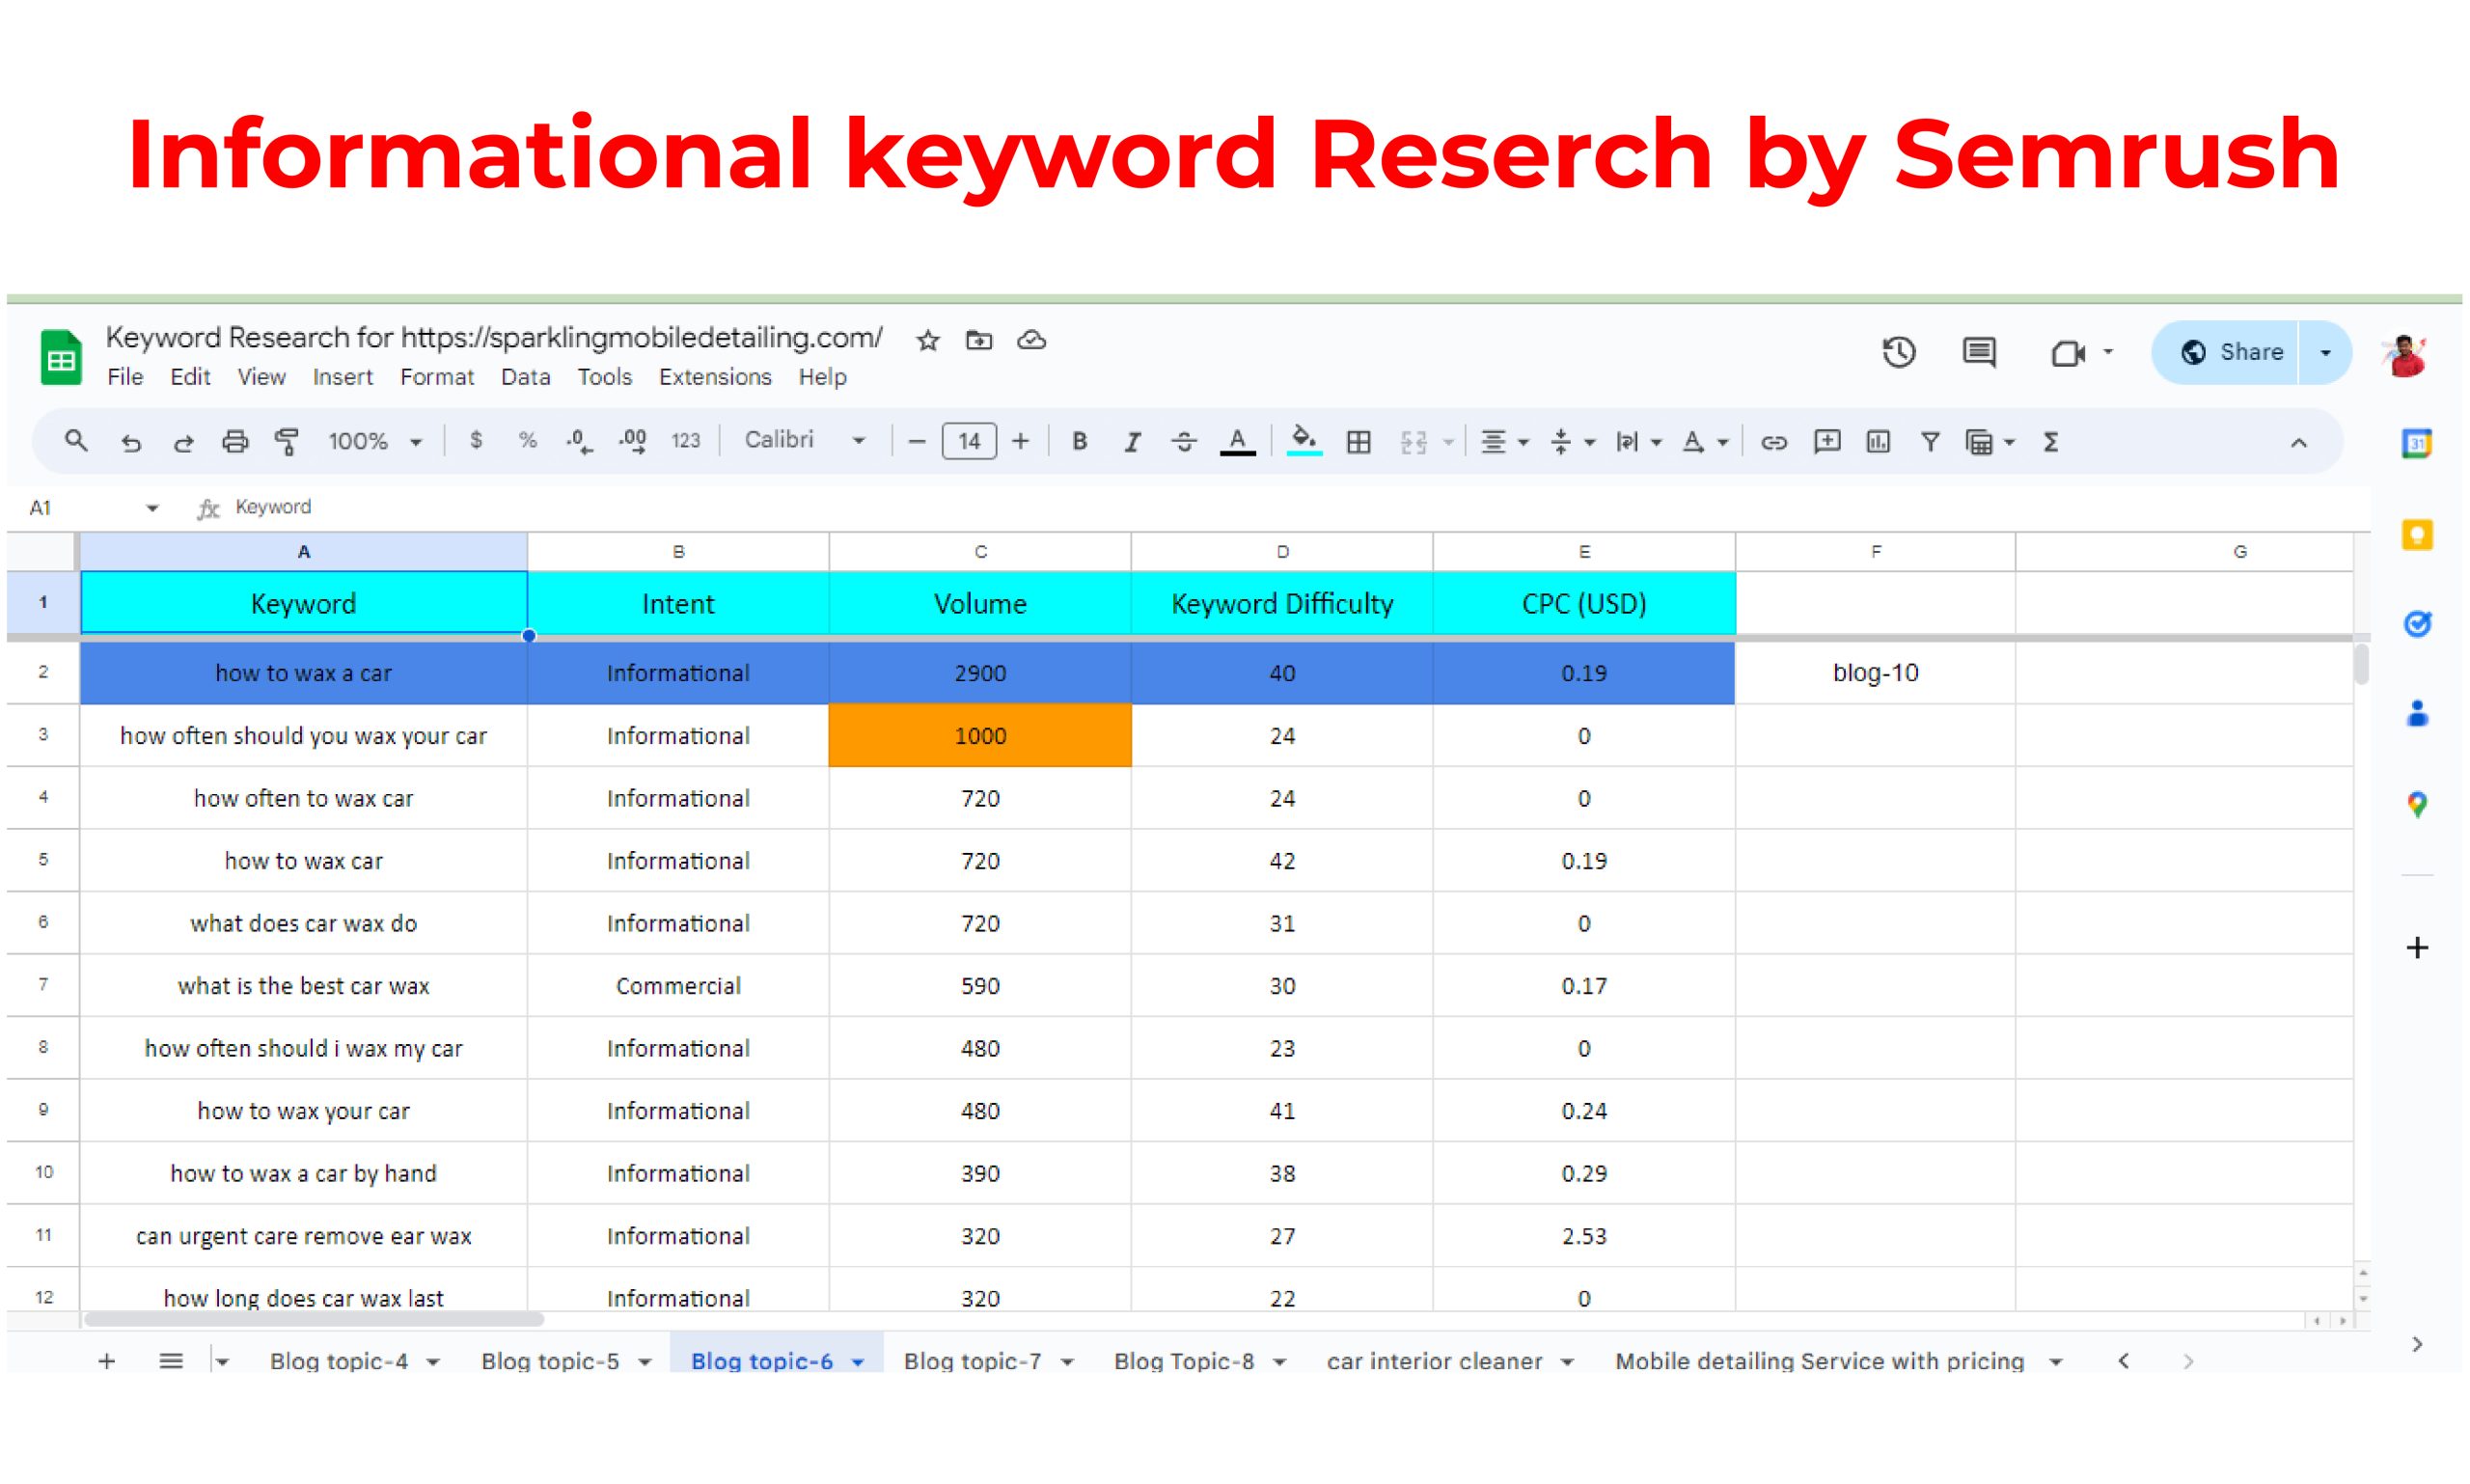Open the Google account avatar
This screenshot has width=2470, height=1484.
pos(2405,355)
